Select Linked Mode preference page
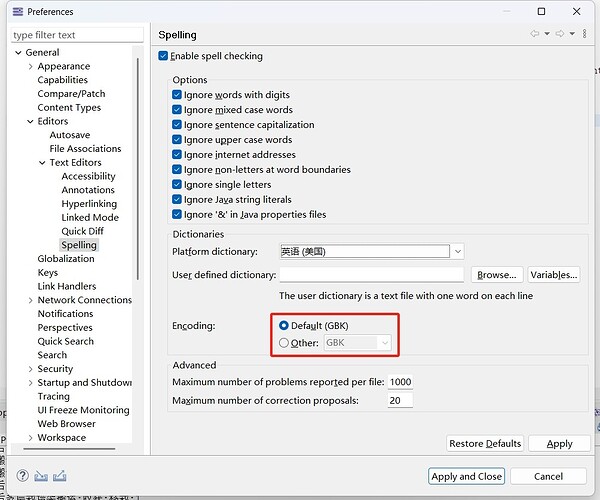Viewport: 600px width, 500px height. click(90, 218)
